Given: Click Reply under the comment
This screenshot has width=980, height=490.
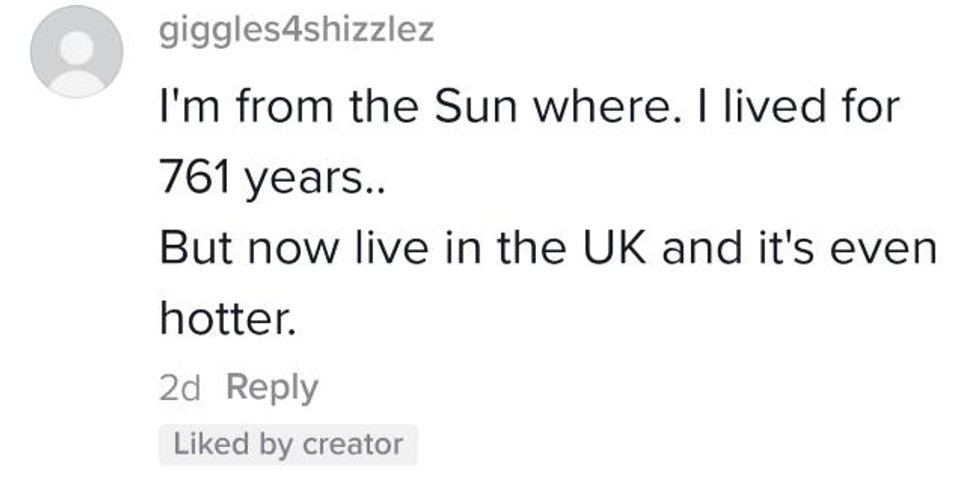Looking at the screenshot, I should tap(272, 388).
